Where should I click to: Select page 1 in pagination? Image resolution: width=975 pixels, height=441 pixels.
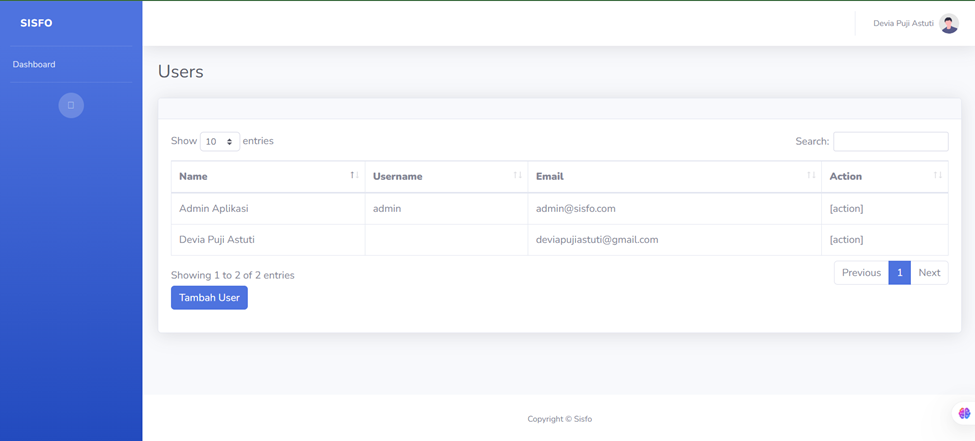coord(899,273)
